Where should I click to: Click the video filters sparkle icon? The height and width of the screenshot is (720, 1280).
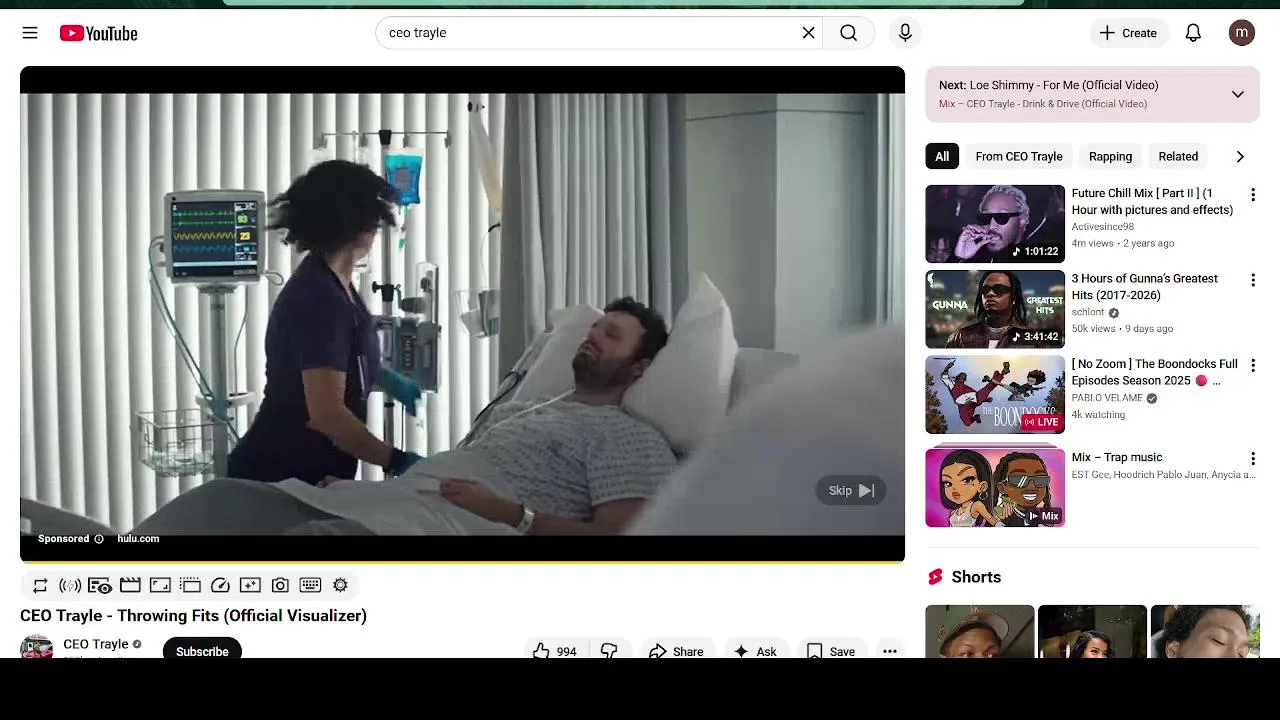point(250,585)
